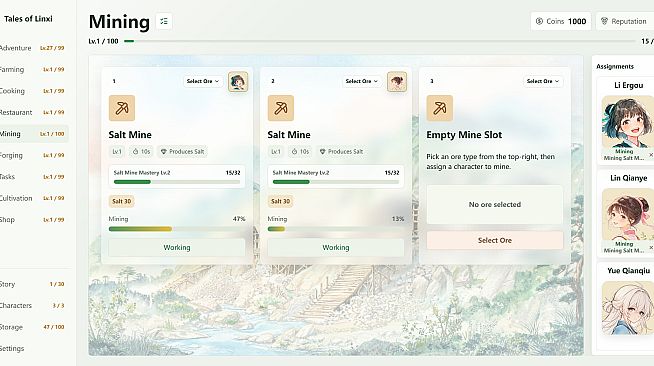Click the 10s timer badge in slot 1

(x=141, y=152)
